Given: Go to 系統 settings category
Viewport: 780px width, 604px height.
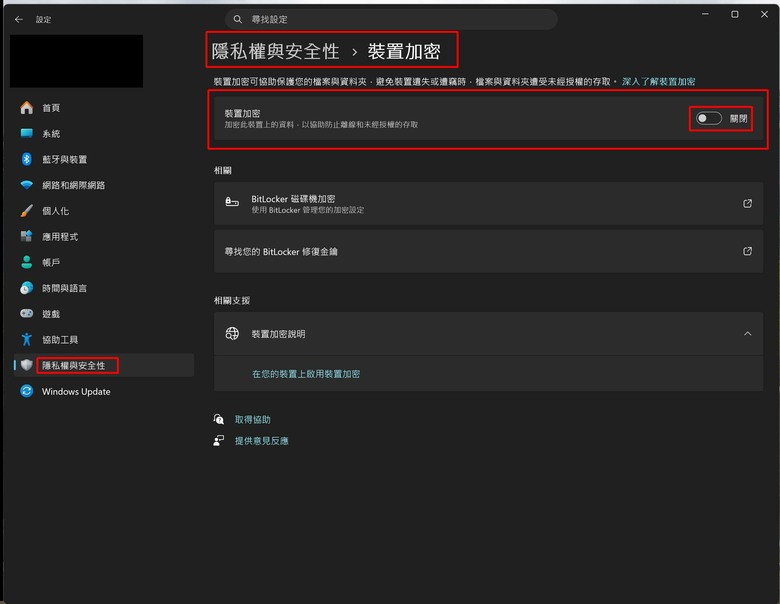Looking at the screenshot, I should click(51, 134).
